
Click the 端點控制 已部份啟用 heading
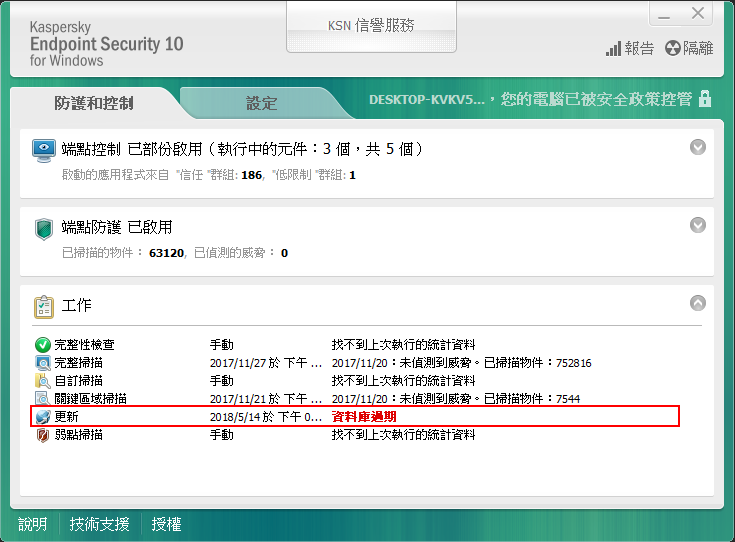point(242,149)
